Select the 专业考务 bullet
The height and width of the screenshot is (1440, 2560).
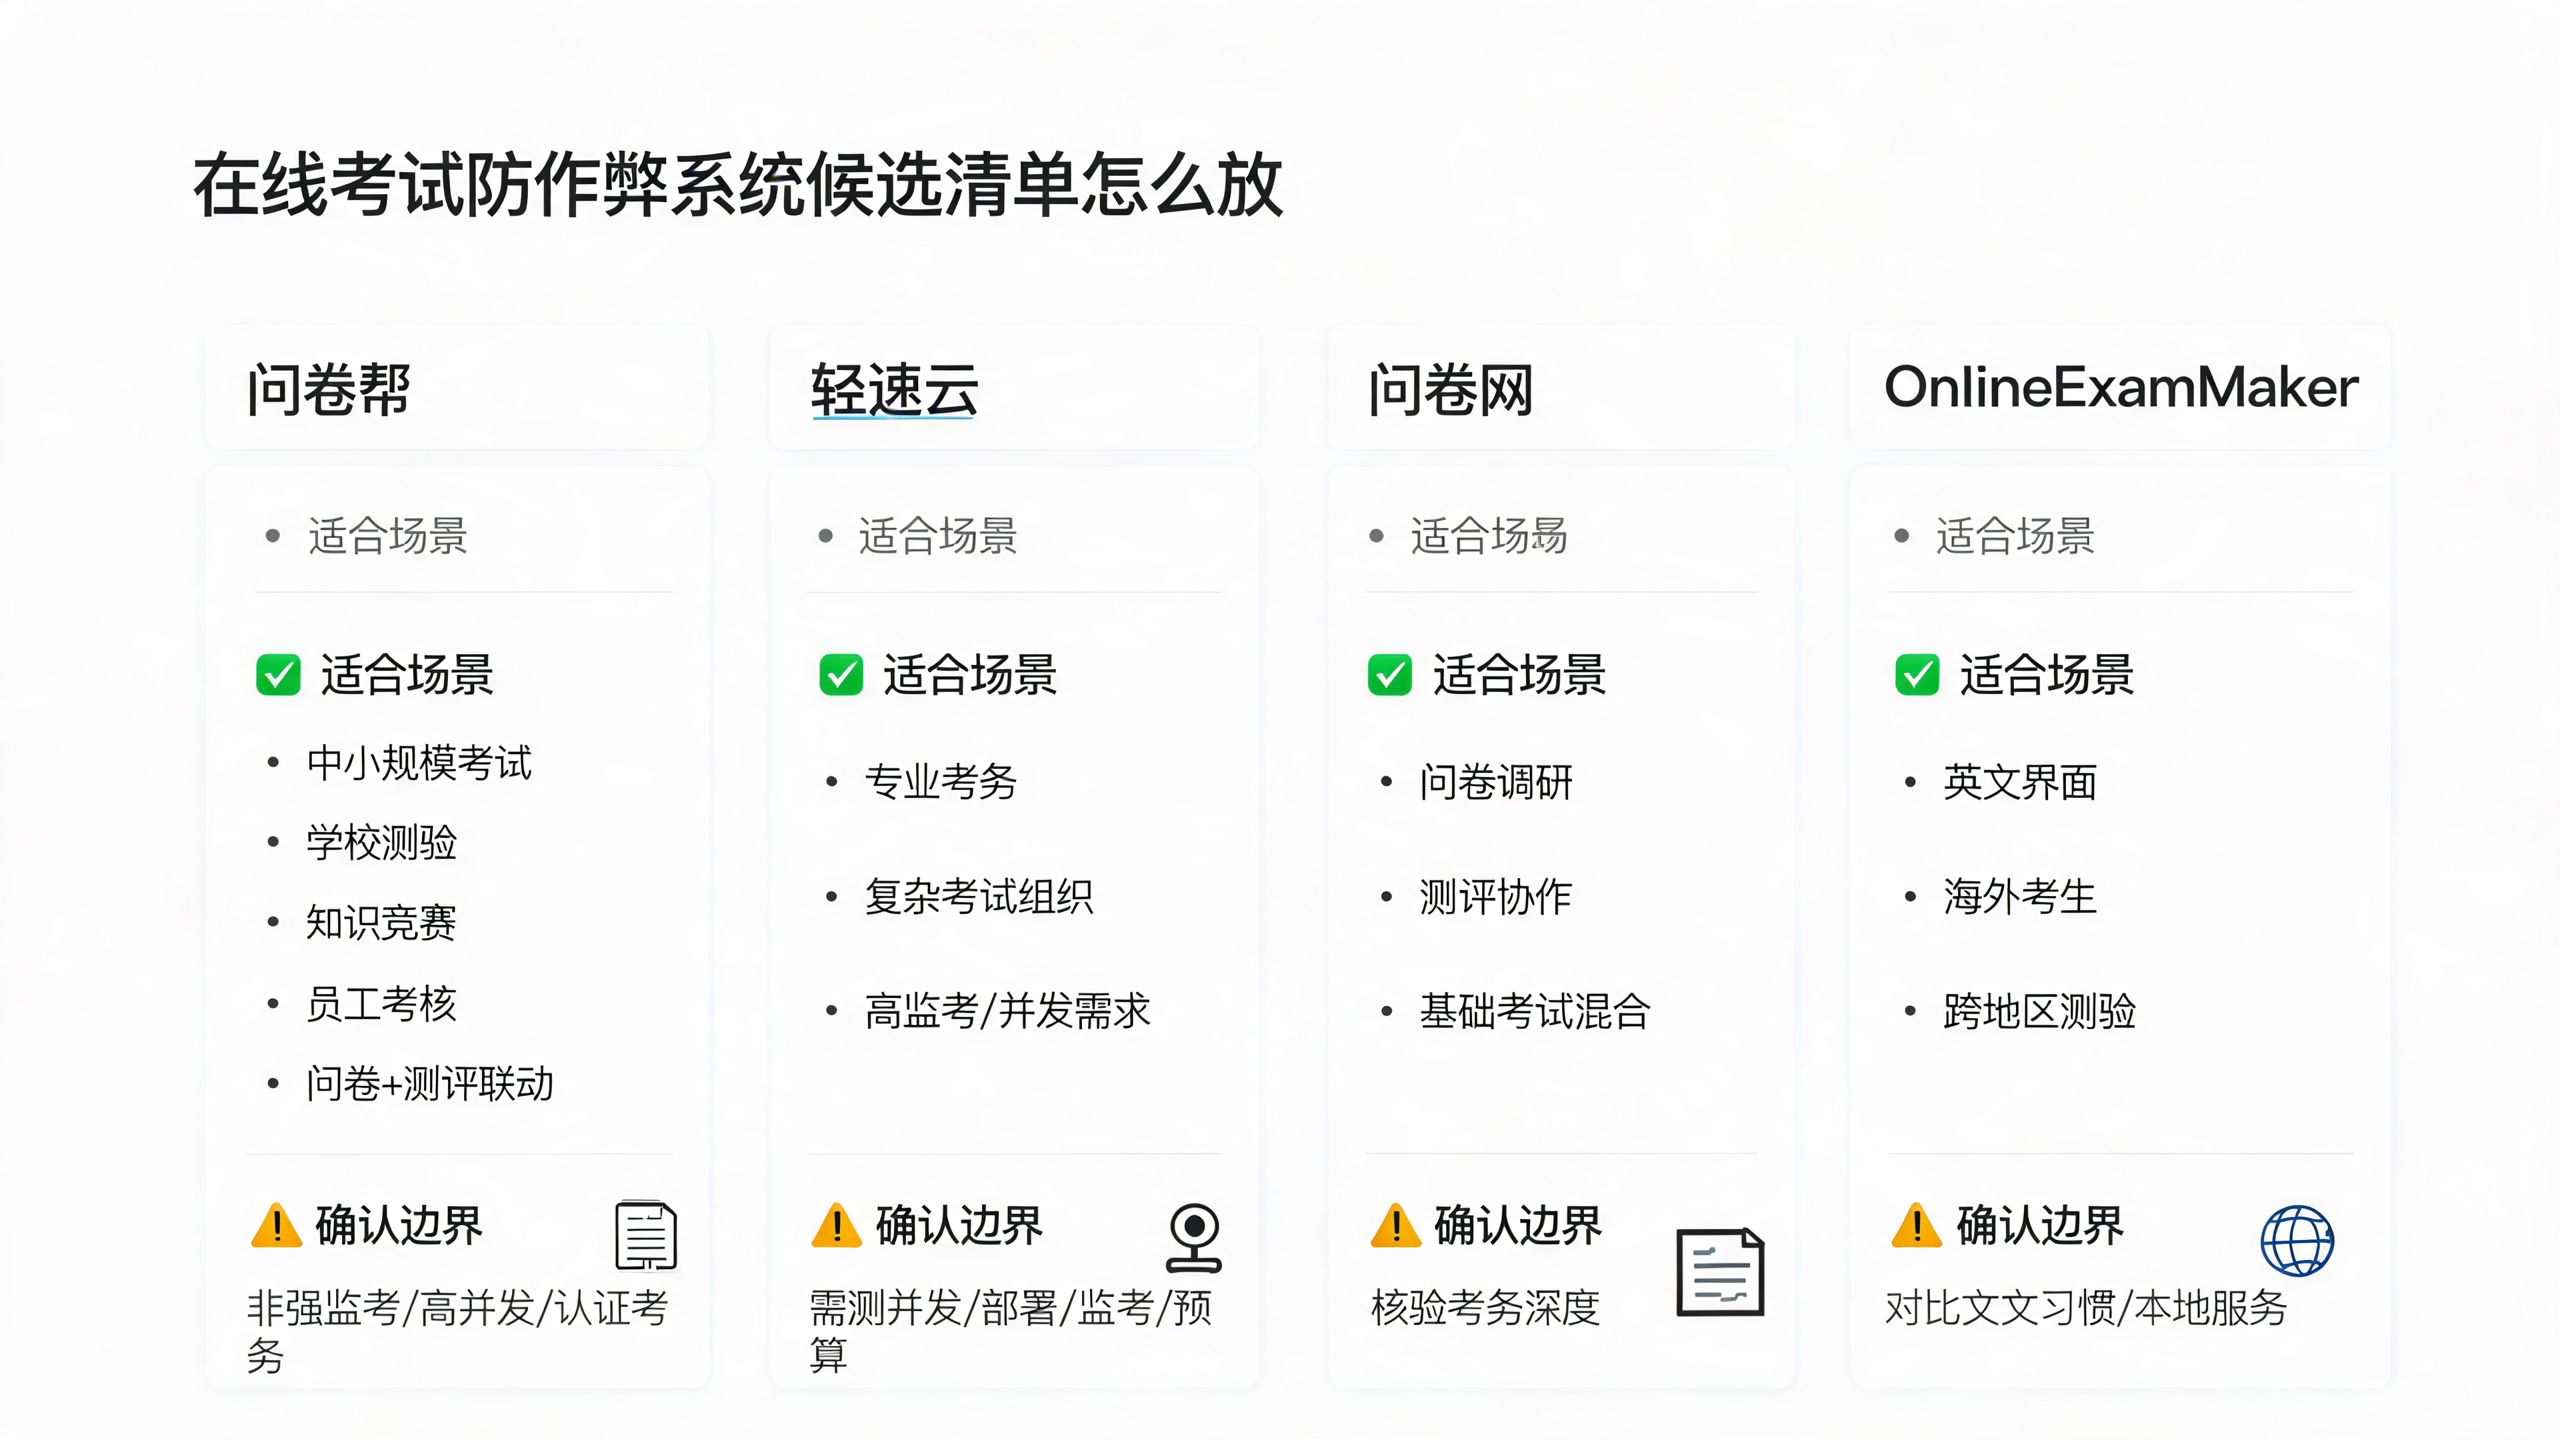coord(940,782)
